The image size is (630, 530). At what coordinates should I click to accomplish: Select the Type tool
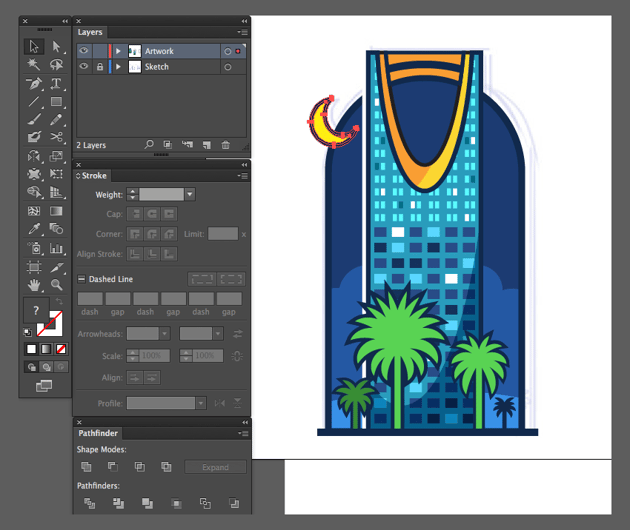point(56,84)
